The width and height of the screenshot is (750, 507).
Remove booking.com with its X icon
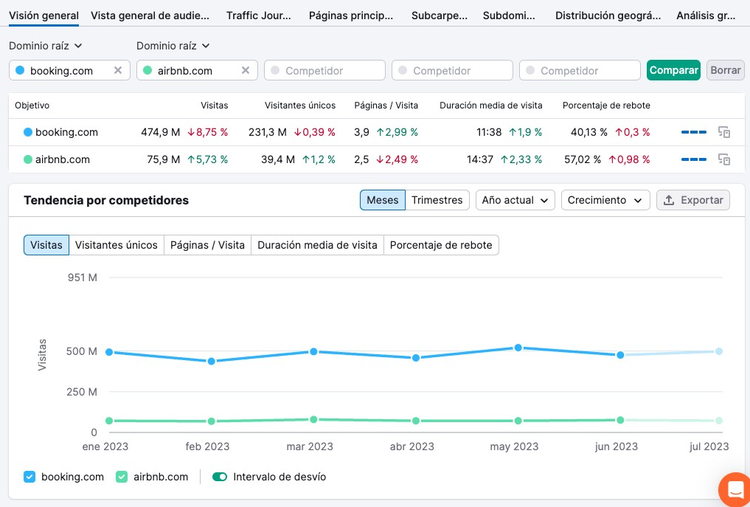point(118,70)
